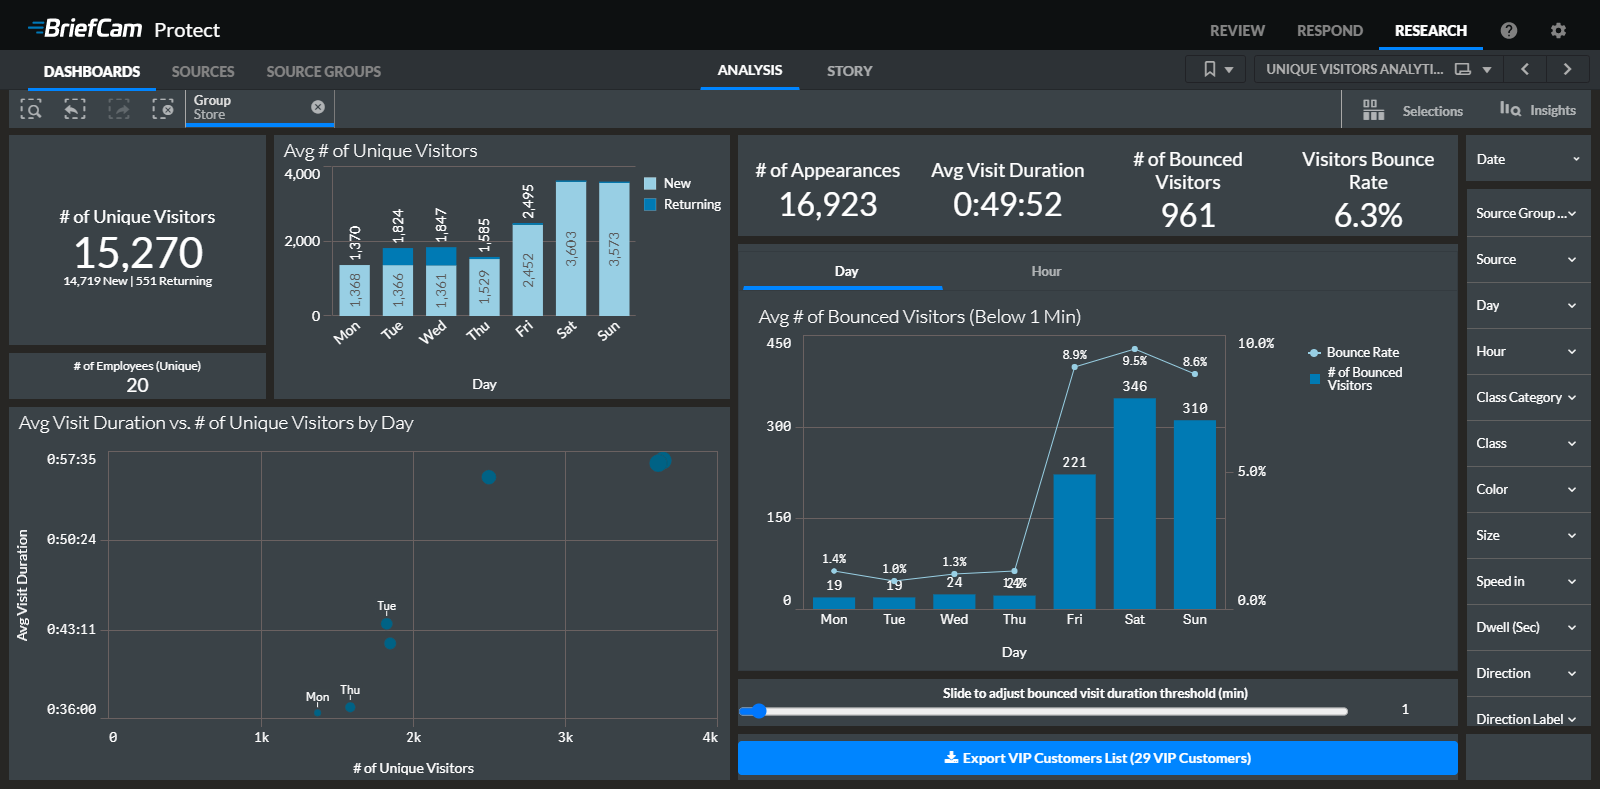Viewport: 1600px width, 789px height.
Task: Open the Dwell (Sec) filter dropdown
Action: click(1527, 627)
